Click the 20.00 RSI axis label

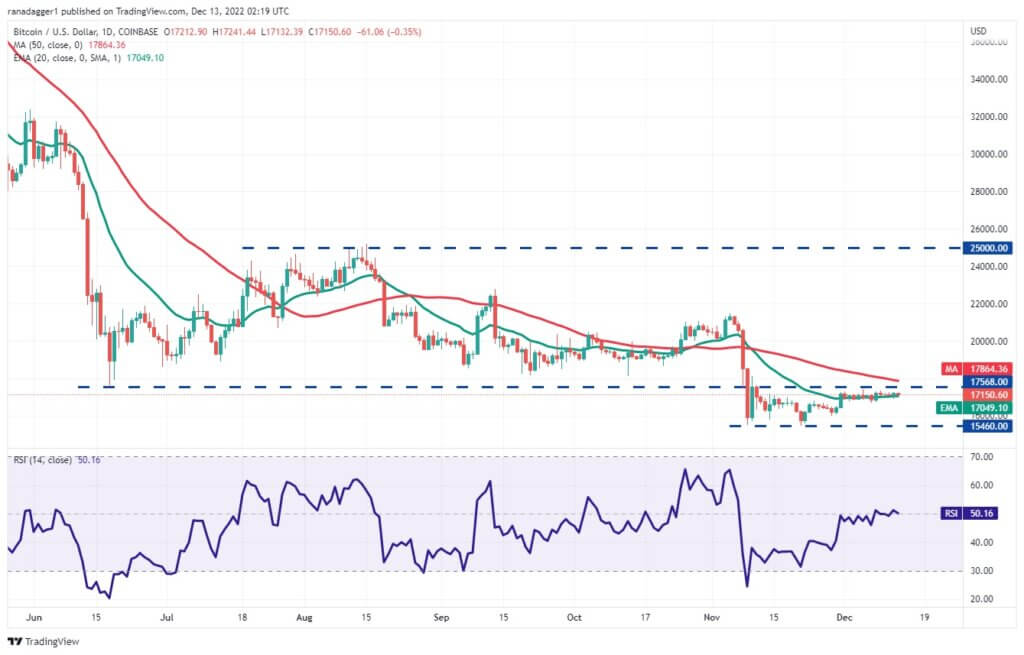(x=982, y=599)
